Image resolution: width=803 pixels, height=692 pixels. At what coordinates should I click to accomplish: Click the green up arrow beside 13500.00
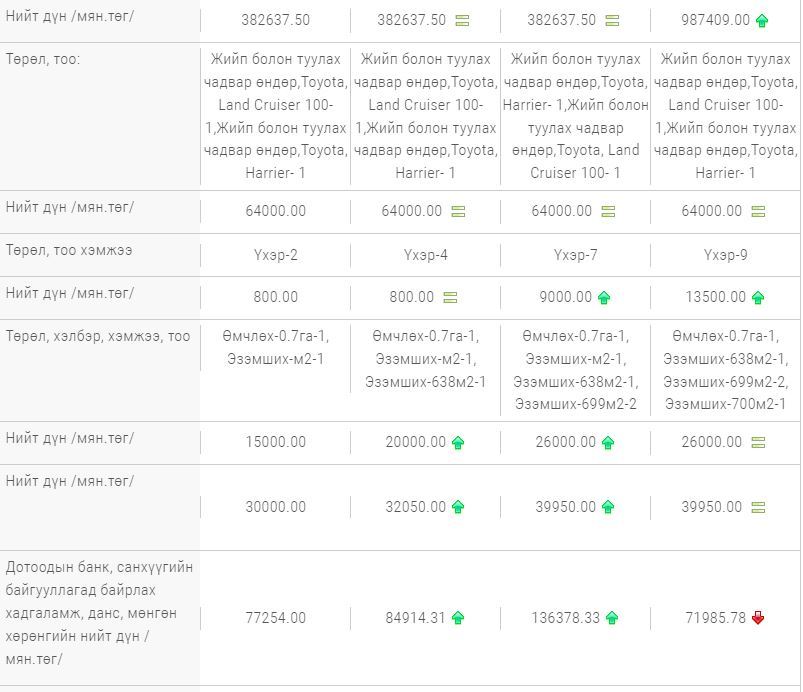[758, 297]
